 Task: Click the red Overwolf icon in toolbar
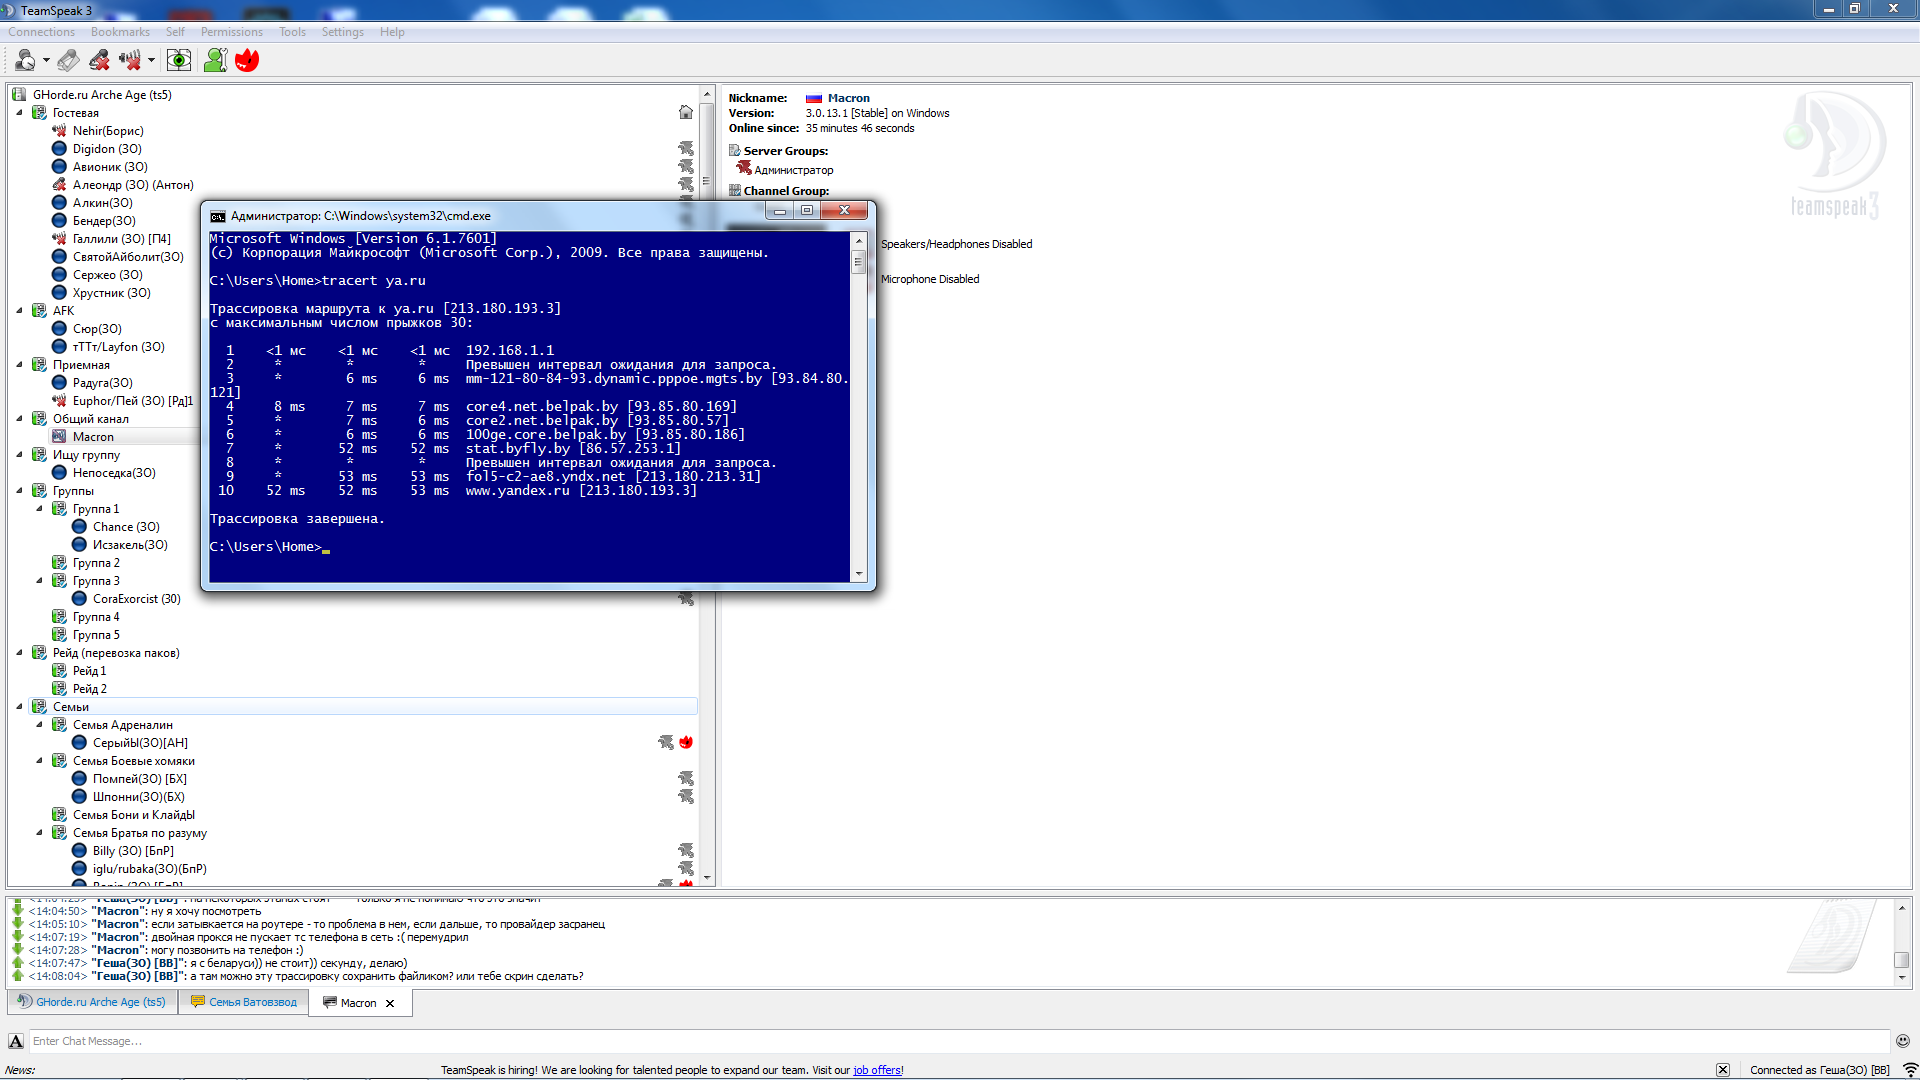pyautogui.click(x=247, y=61)
